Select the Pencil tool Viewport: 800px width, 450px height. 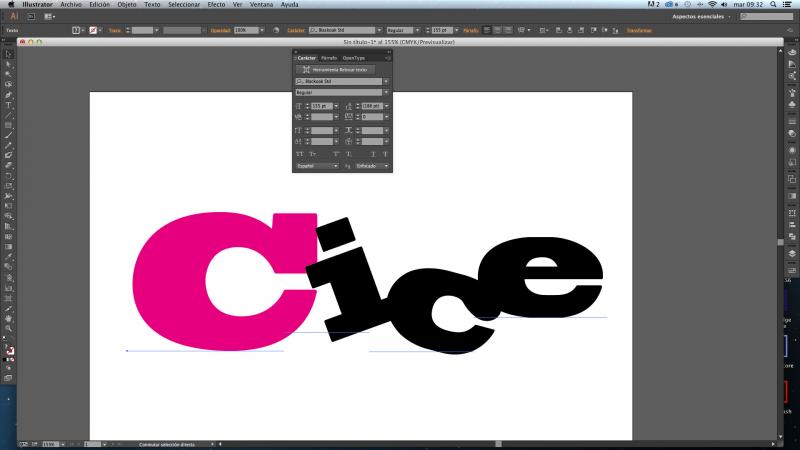click(9, 146)
